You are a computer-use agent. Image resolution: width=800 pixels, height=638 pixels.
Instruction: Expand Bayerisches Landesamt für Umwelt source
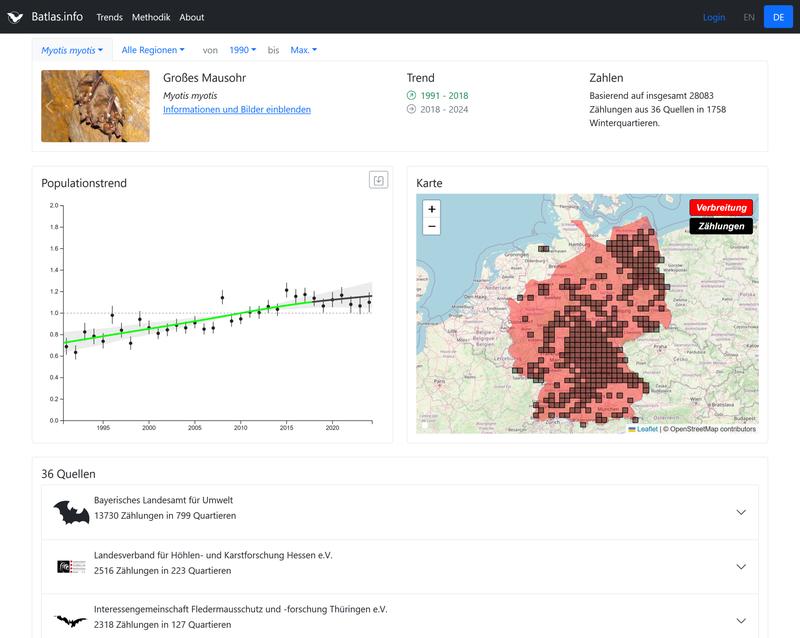(x=400, y=512)
